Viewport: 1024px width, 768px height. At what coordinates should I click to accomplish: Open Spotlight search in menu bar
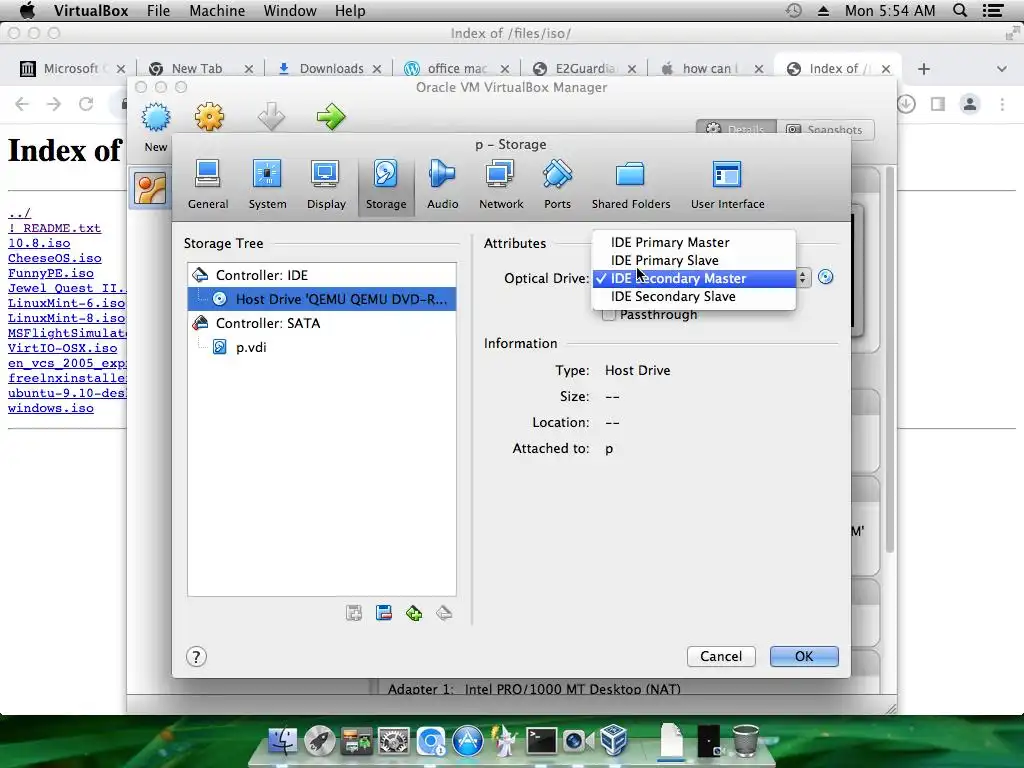[960, 10]
